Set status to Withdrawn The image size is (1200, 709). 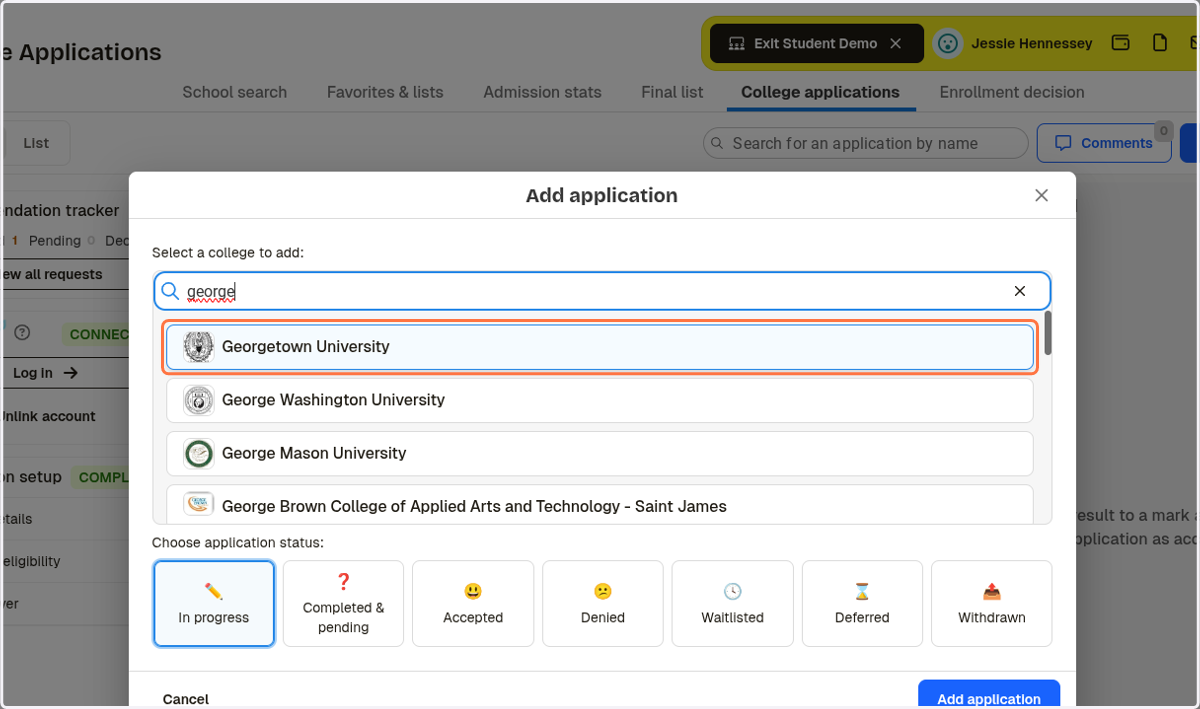(x=992, y=604)
